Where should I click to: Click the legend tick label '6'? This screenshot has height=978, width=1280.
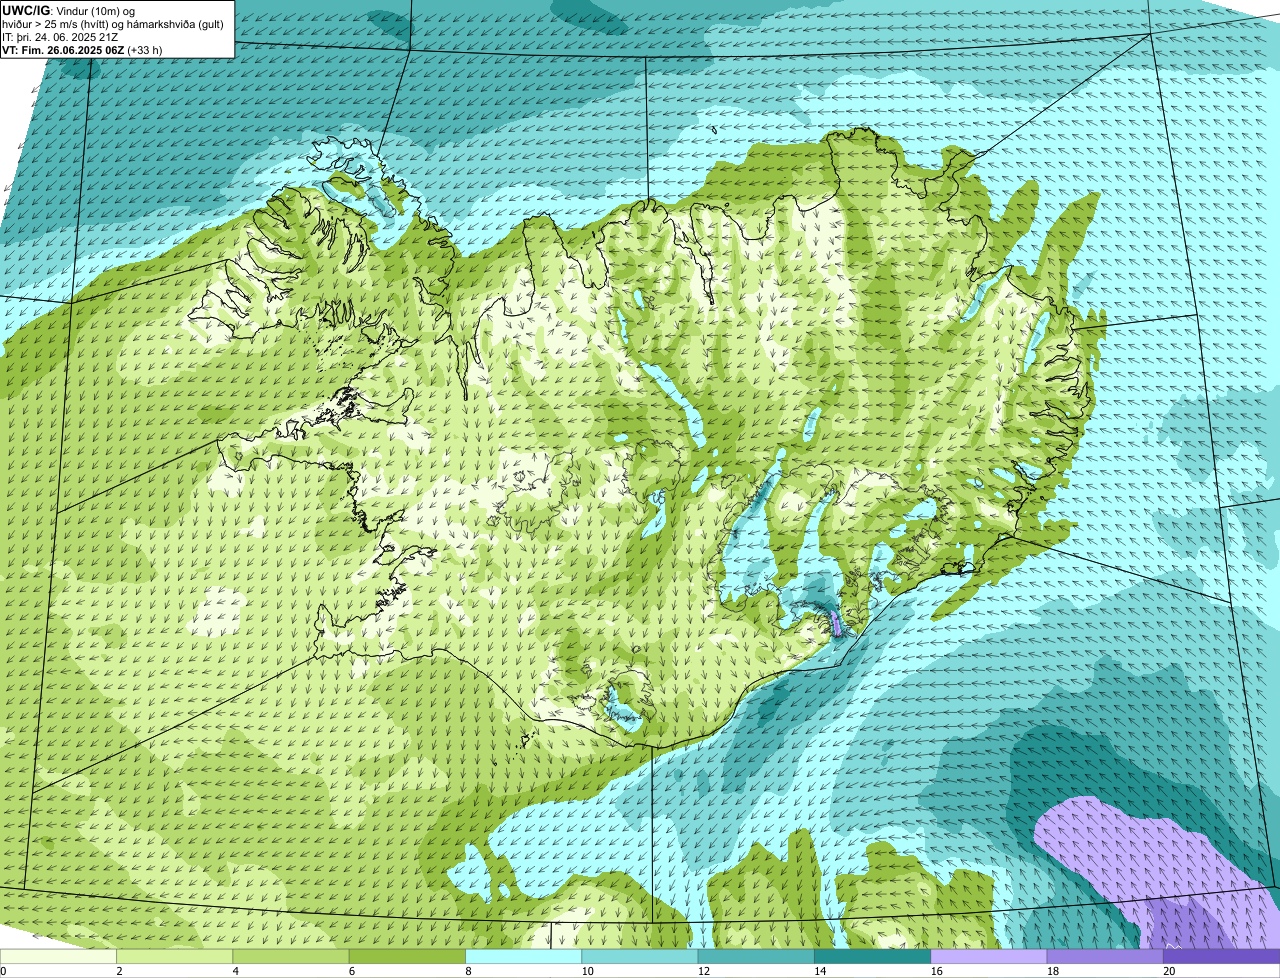pos(350,971)
